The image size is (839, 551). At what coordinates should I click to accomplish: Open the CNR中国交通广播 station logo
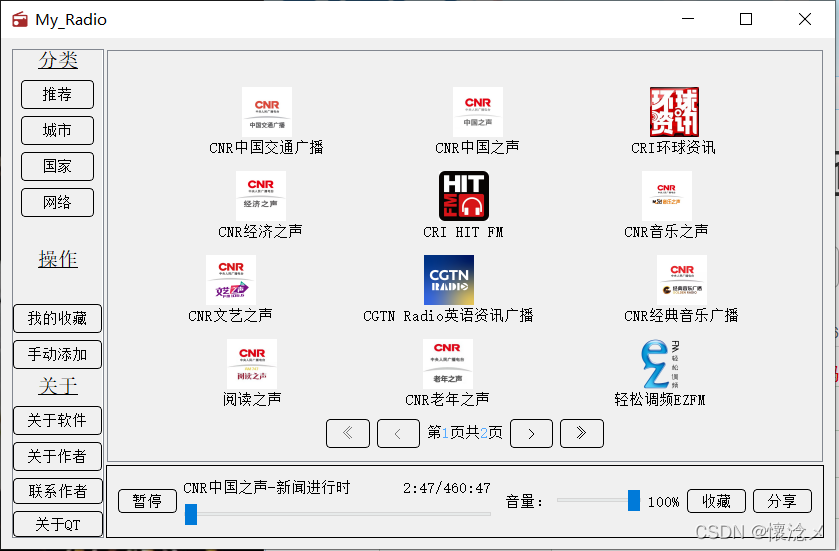click(x=266, y=112)
